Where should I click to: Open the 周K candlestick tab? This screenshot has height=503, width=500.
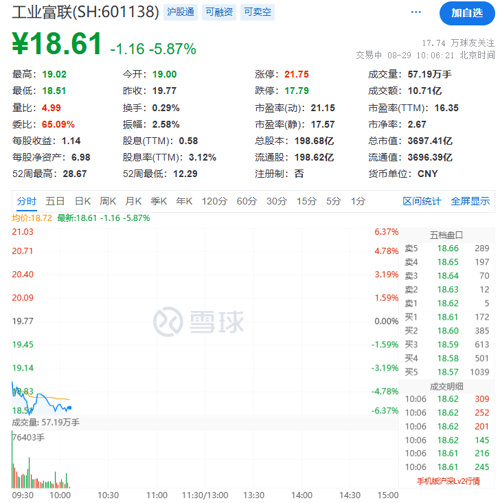tap(108, 201)
